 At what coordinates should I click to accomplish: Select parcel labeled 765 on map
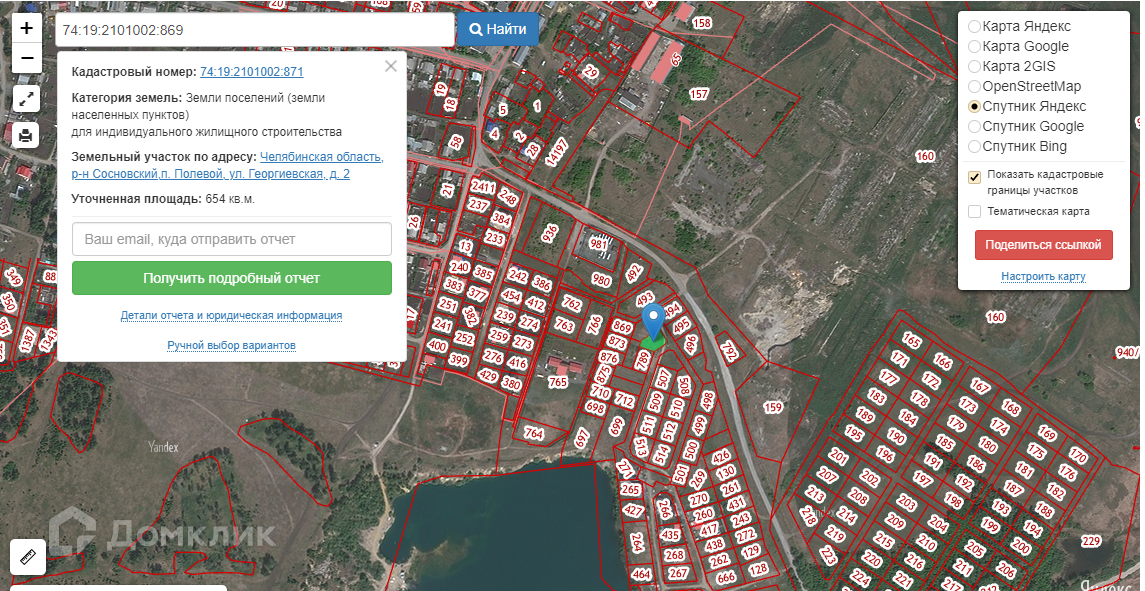(x=558, y=381)
